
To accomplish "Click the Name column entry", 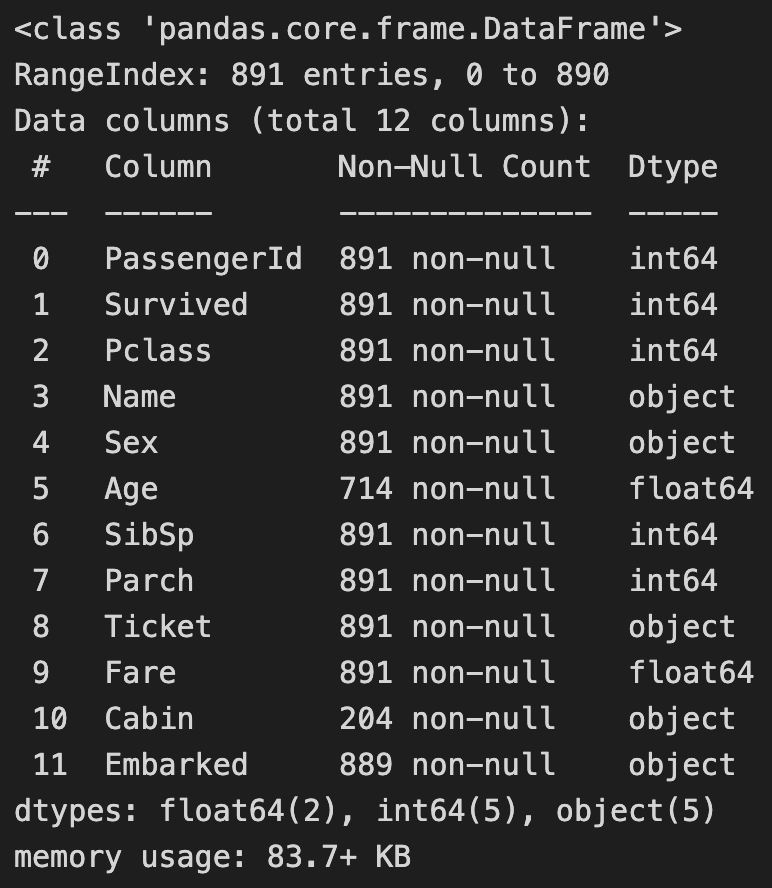I will click(x=139, y=396).
